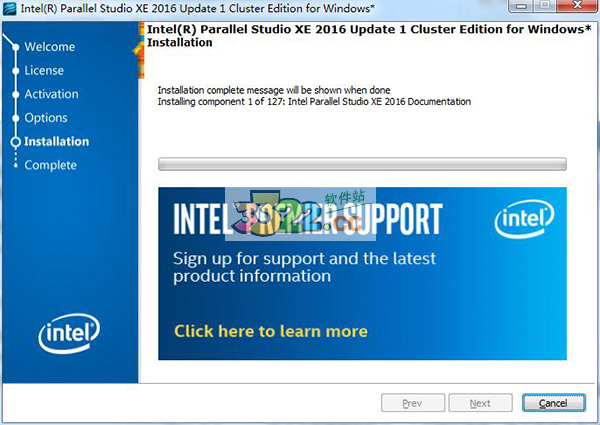Select the Activation step in the sidebar
This screenshot has height=425, width=600.
point(51,94)
